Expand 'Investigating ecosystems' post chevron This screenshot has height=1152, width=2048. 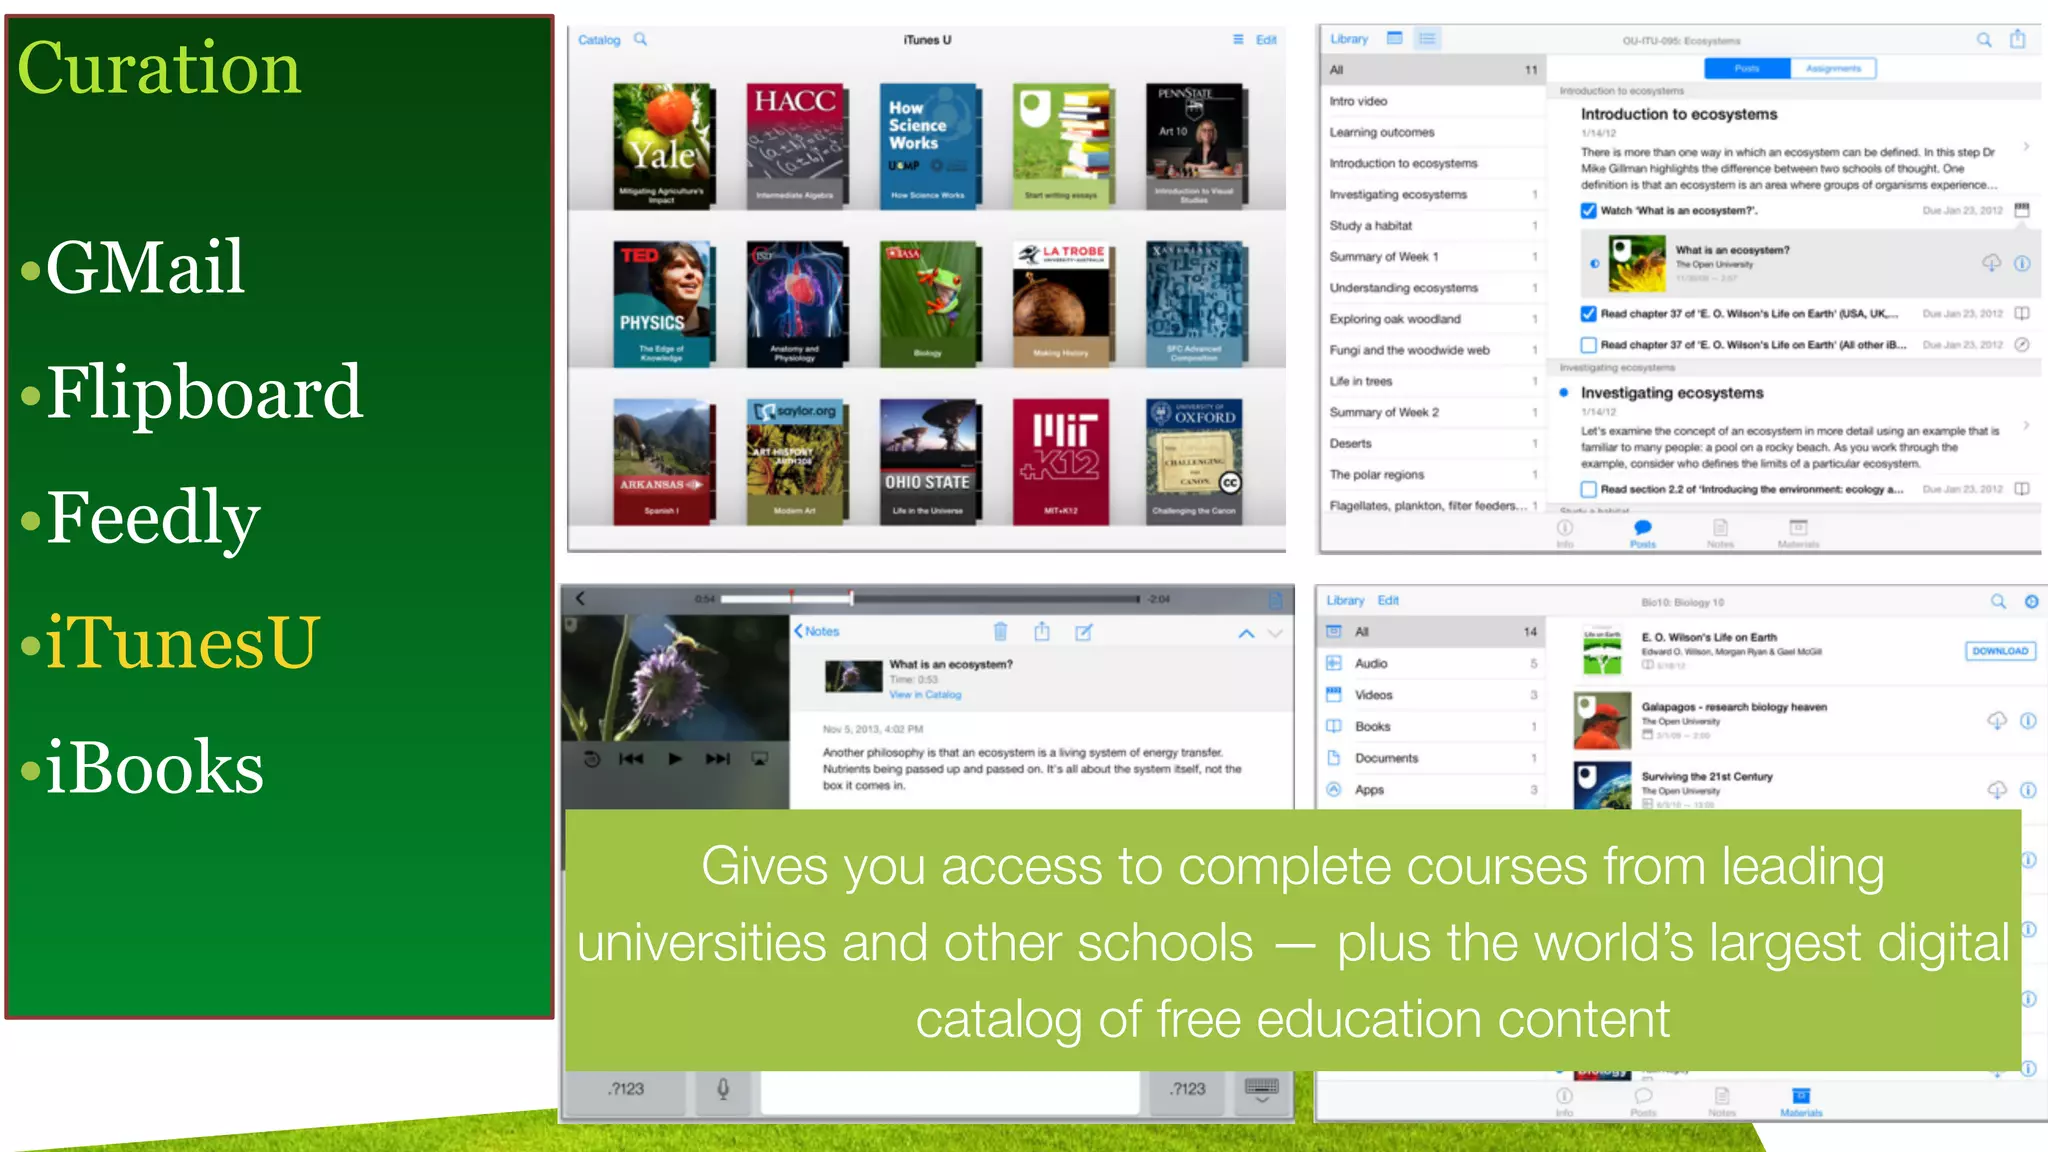pos(2026,426)
